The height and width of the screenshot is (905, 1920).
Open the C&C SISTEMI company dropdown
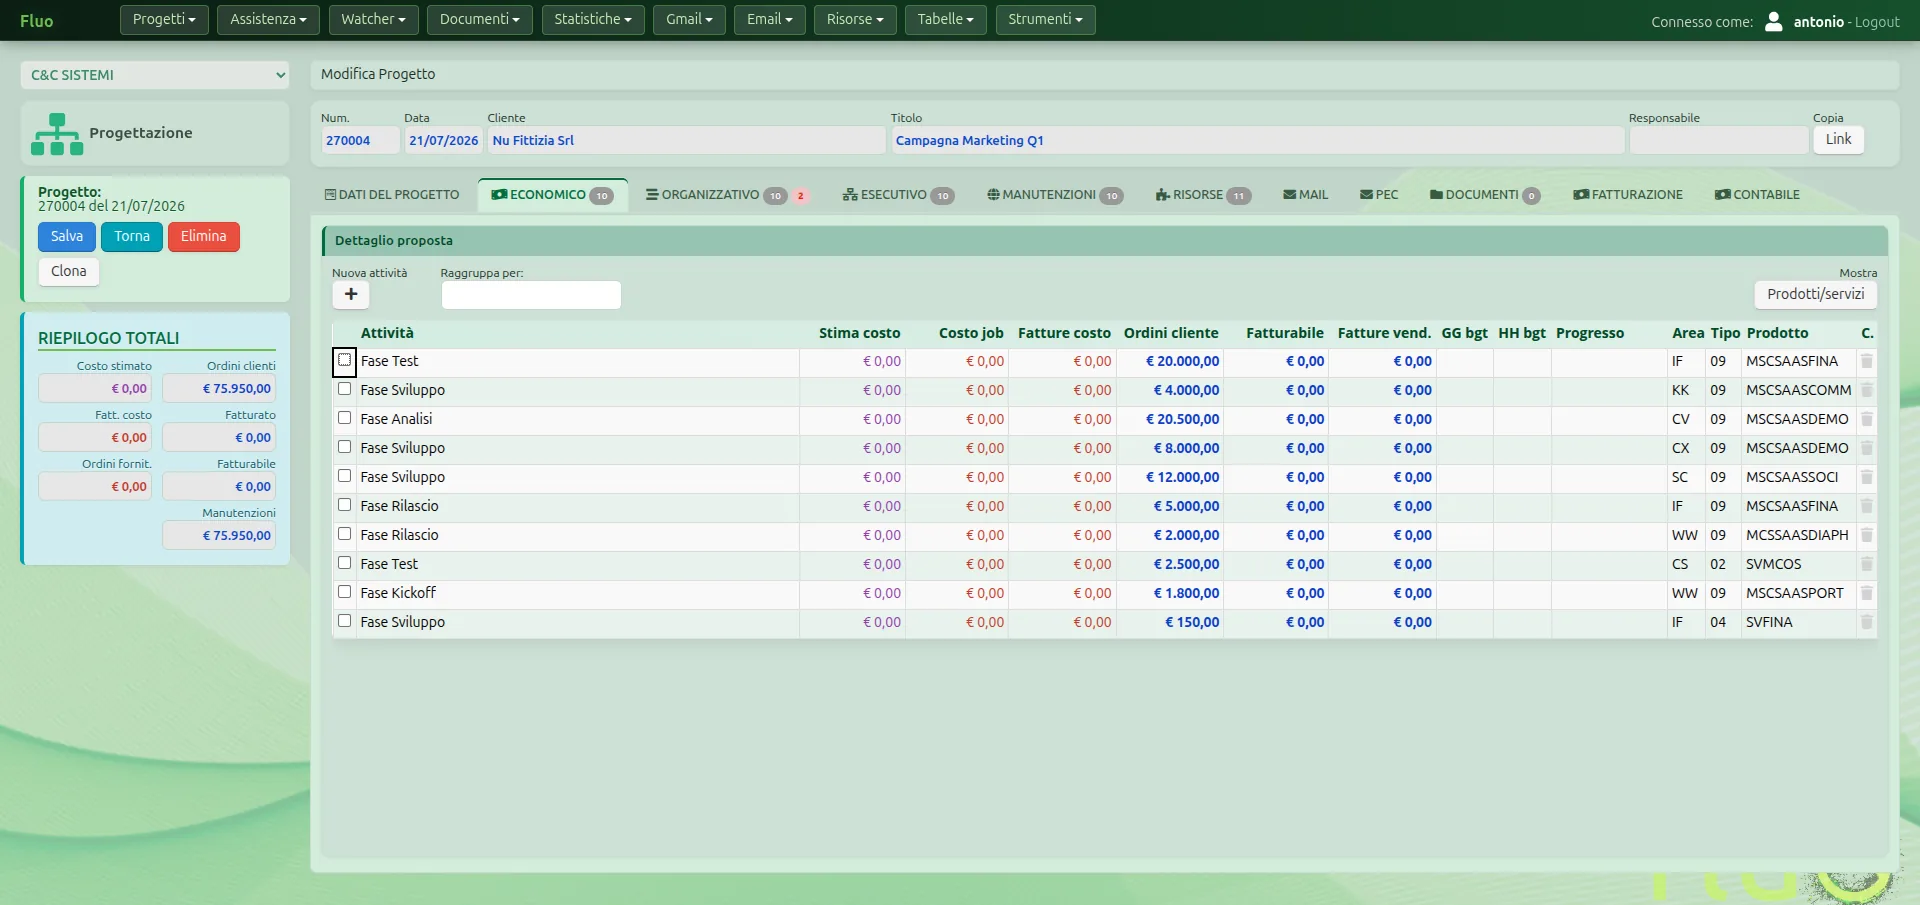coord(155,75)
